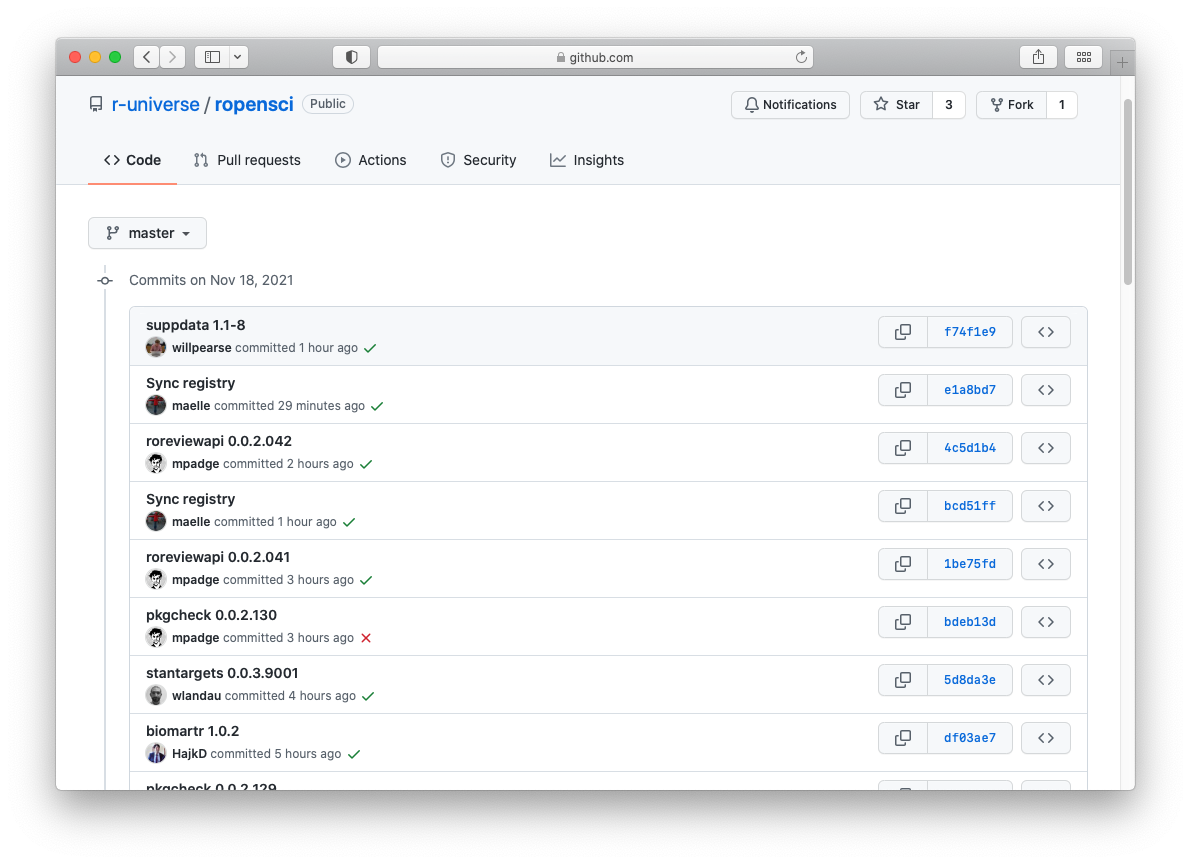The image size is (1191, 864).
Task: Open Safari privacy report shield
Action: click(x=352, y=57)
